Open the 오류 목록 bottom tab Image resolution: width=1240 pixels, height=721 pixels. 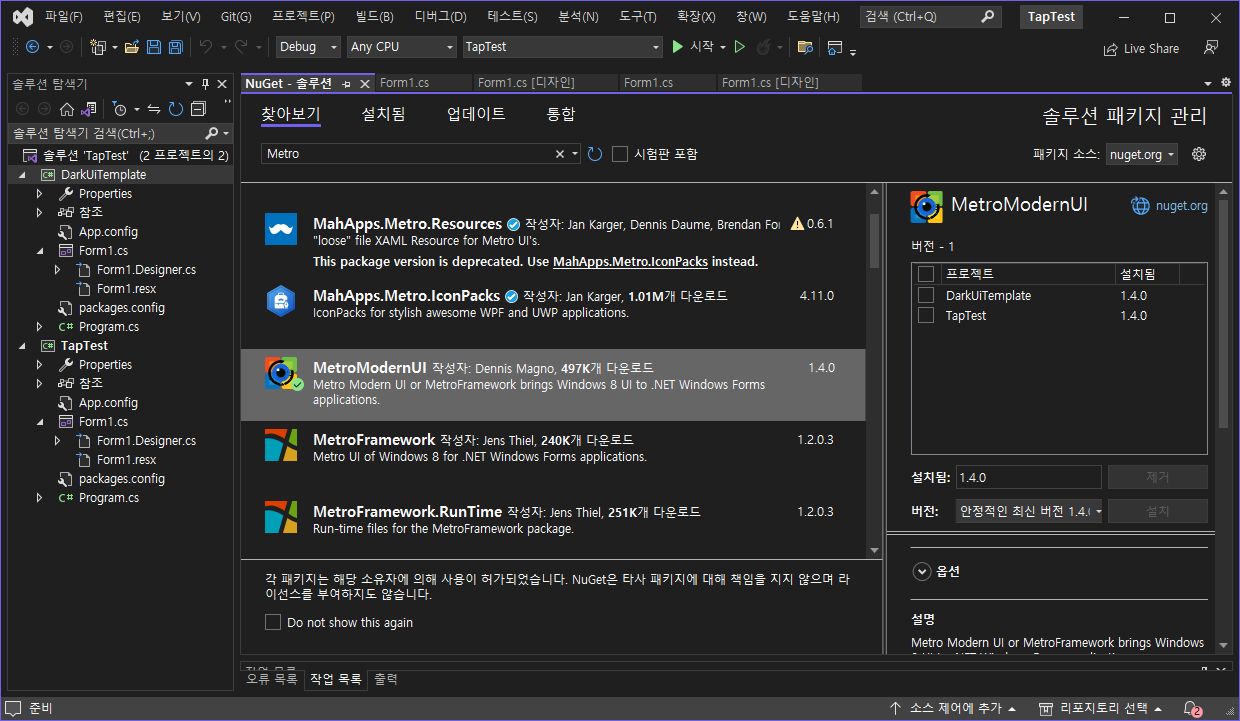point(272,679)
